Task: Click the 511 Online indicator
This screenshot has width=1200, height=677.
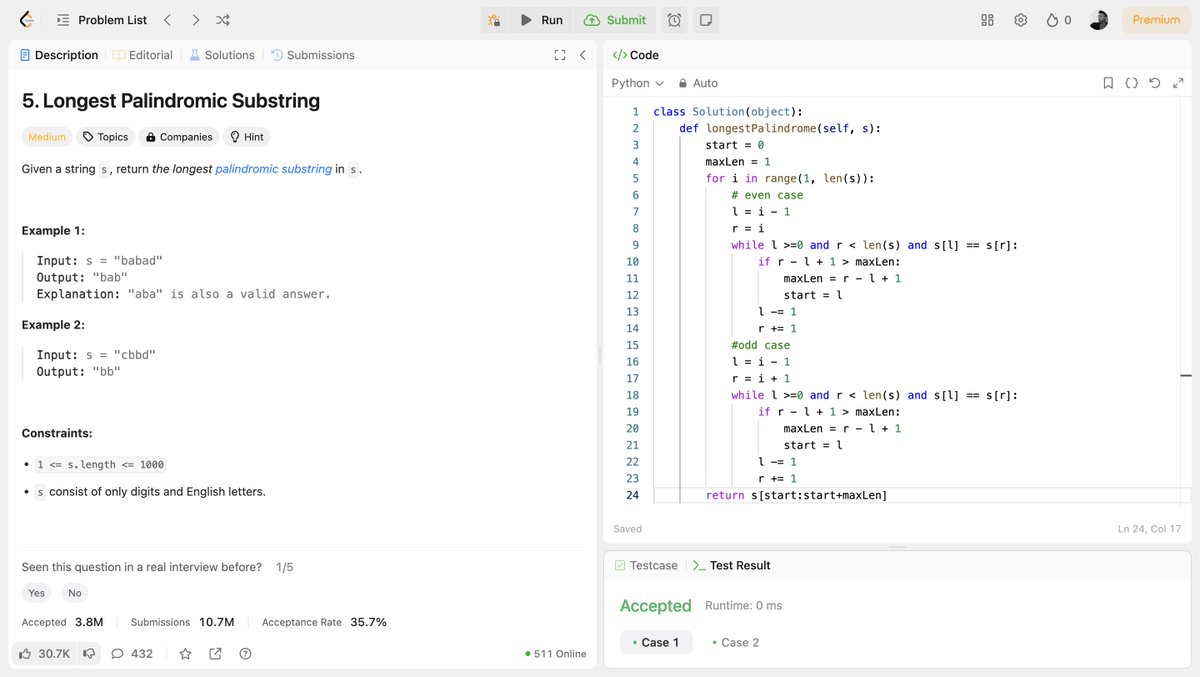Action: point(556,654)
